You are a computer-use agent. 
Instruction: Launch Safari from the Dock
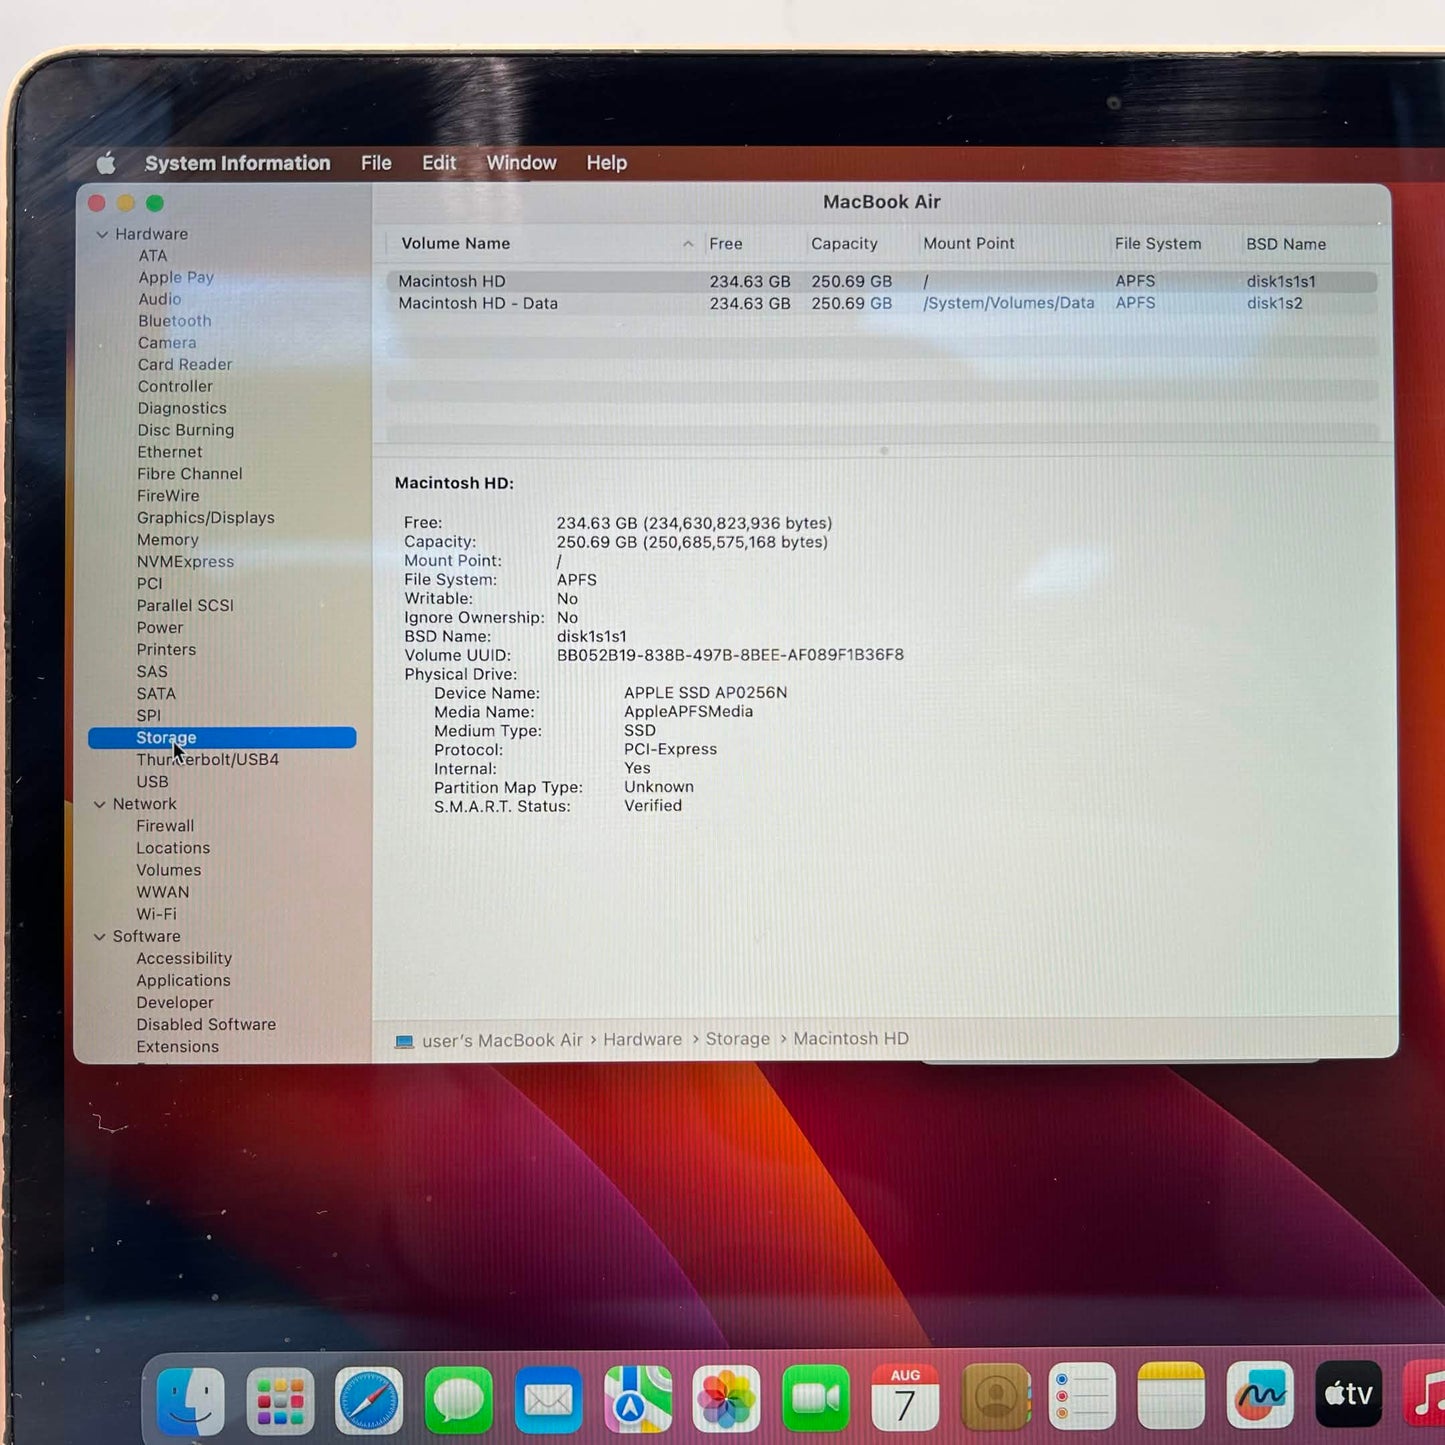tap(369, 1400)
